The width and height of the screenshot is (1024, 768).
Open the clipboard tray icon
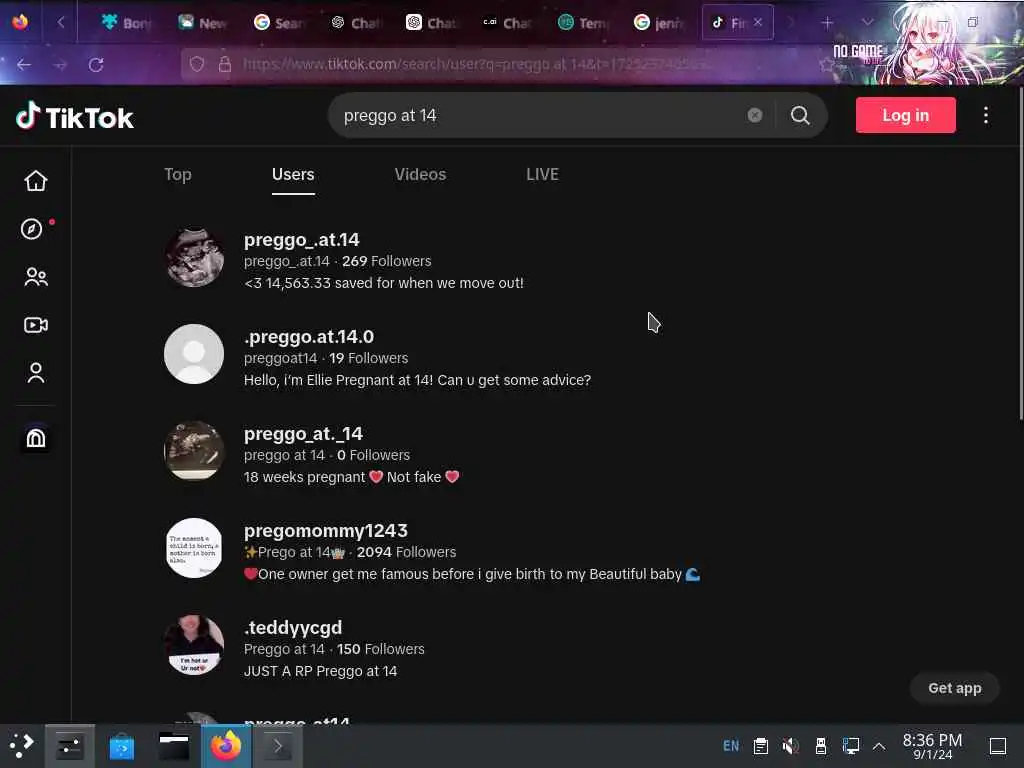[761, 746]
